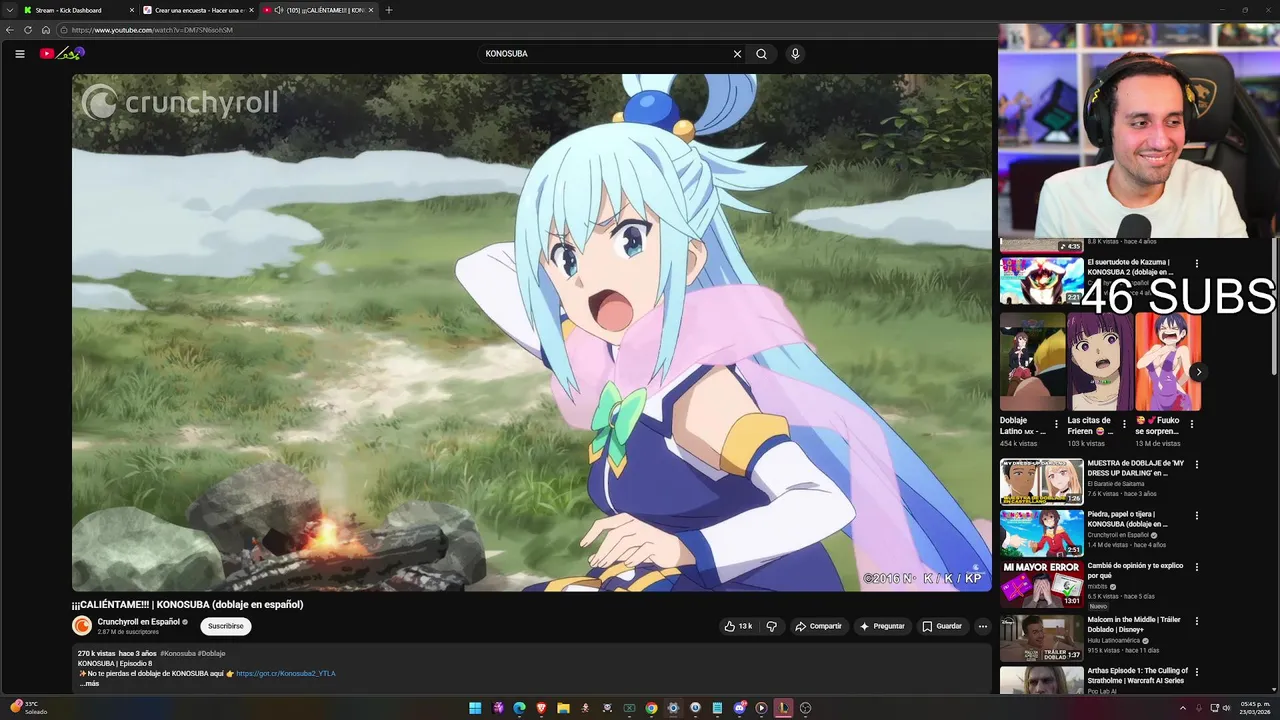Close the Stream - Kick Dashboard tab
1280x720 pixels.
point(131,10)
